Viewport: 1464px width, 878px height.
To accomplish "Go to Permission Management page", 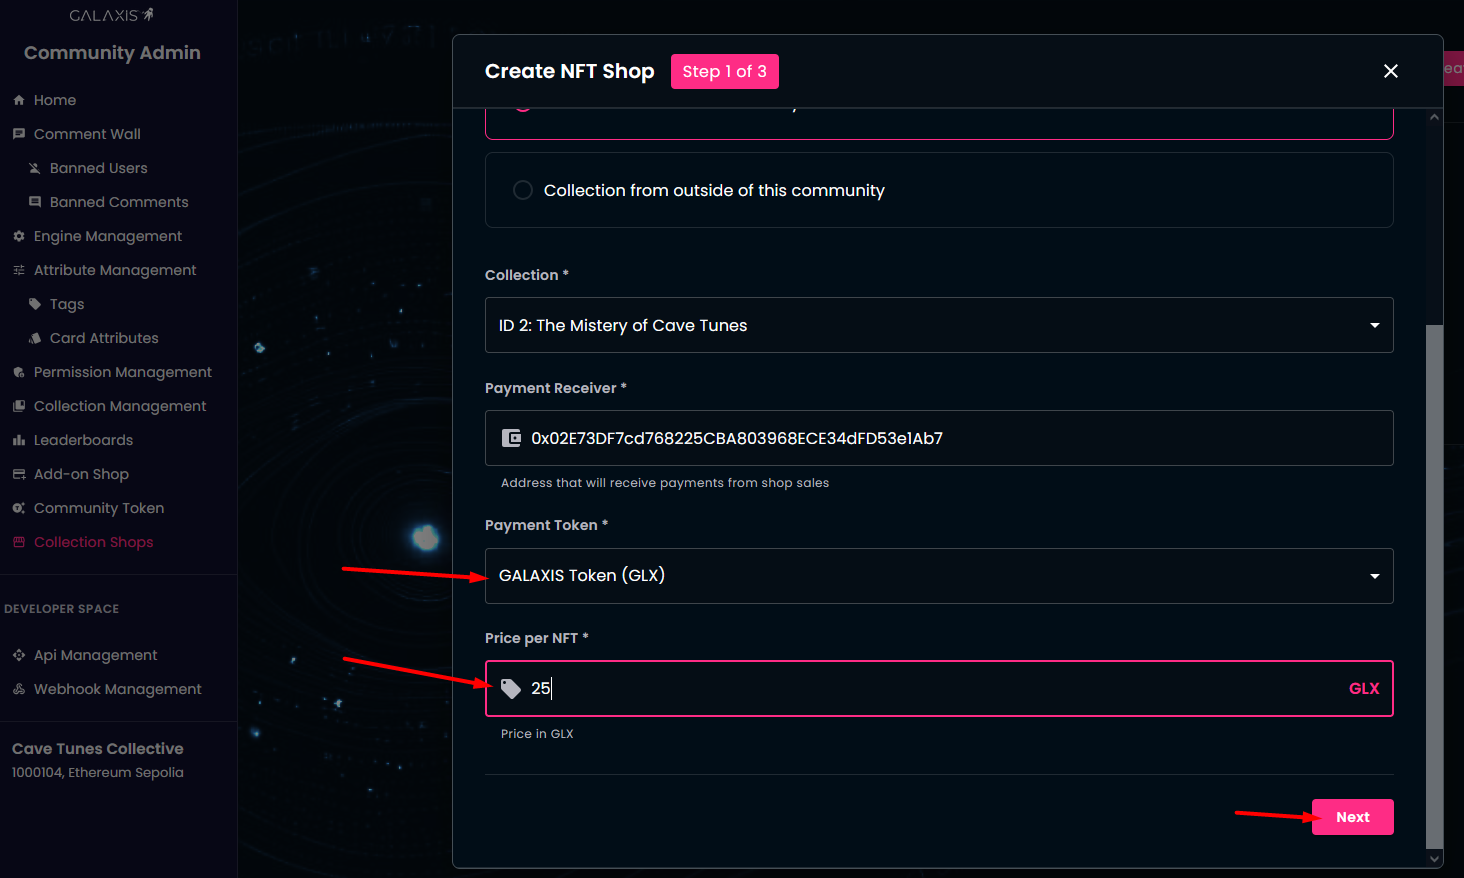I will point(122,372).
